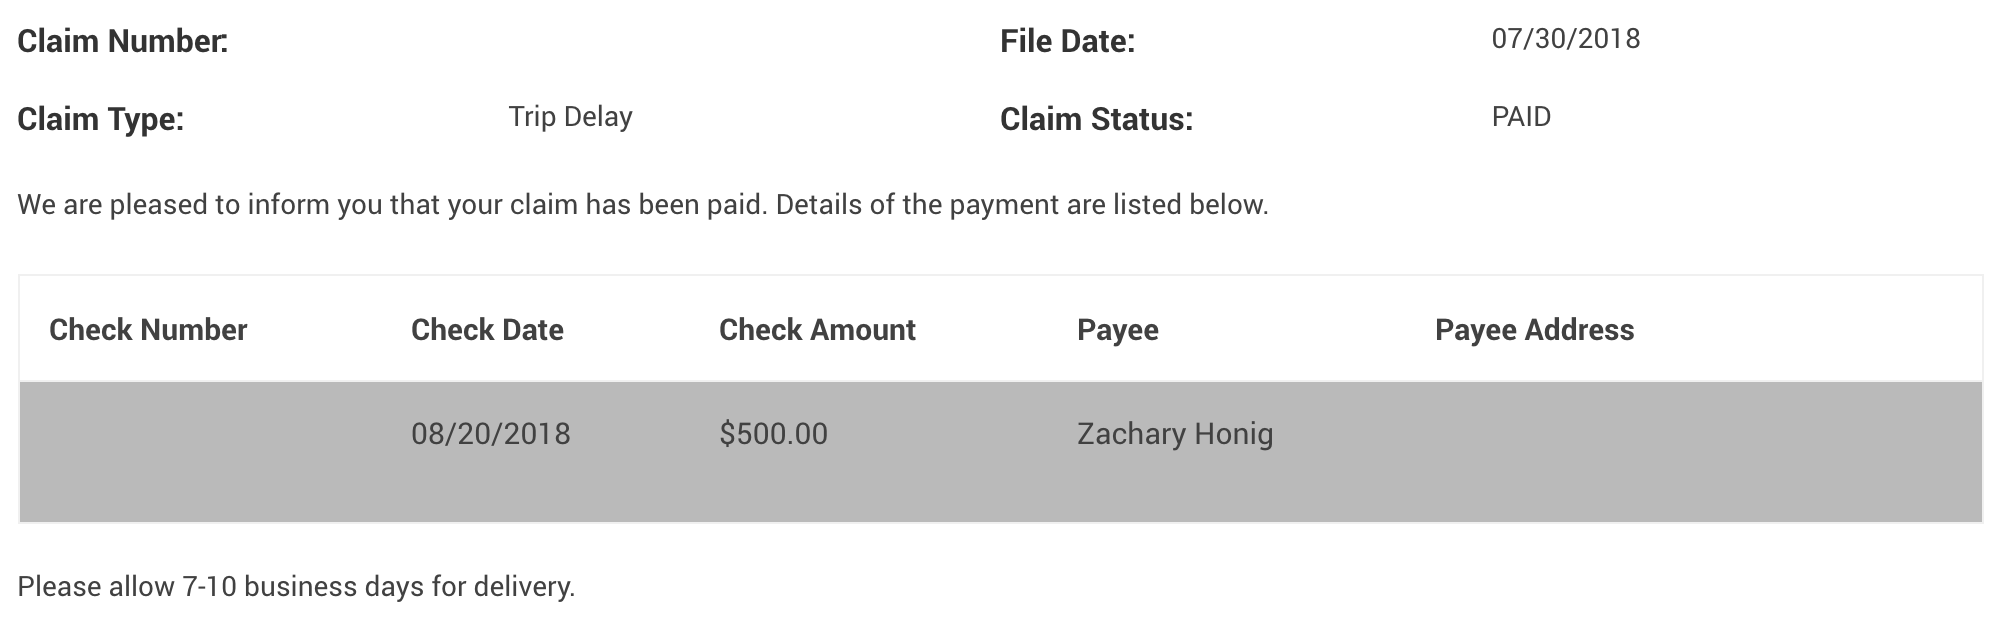Click the Check Amount column header
The height and width of the screenshot is (620, 2002).
(817, 330)
